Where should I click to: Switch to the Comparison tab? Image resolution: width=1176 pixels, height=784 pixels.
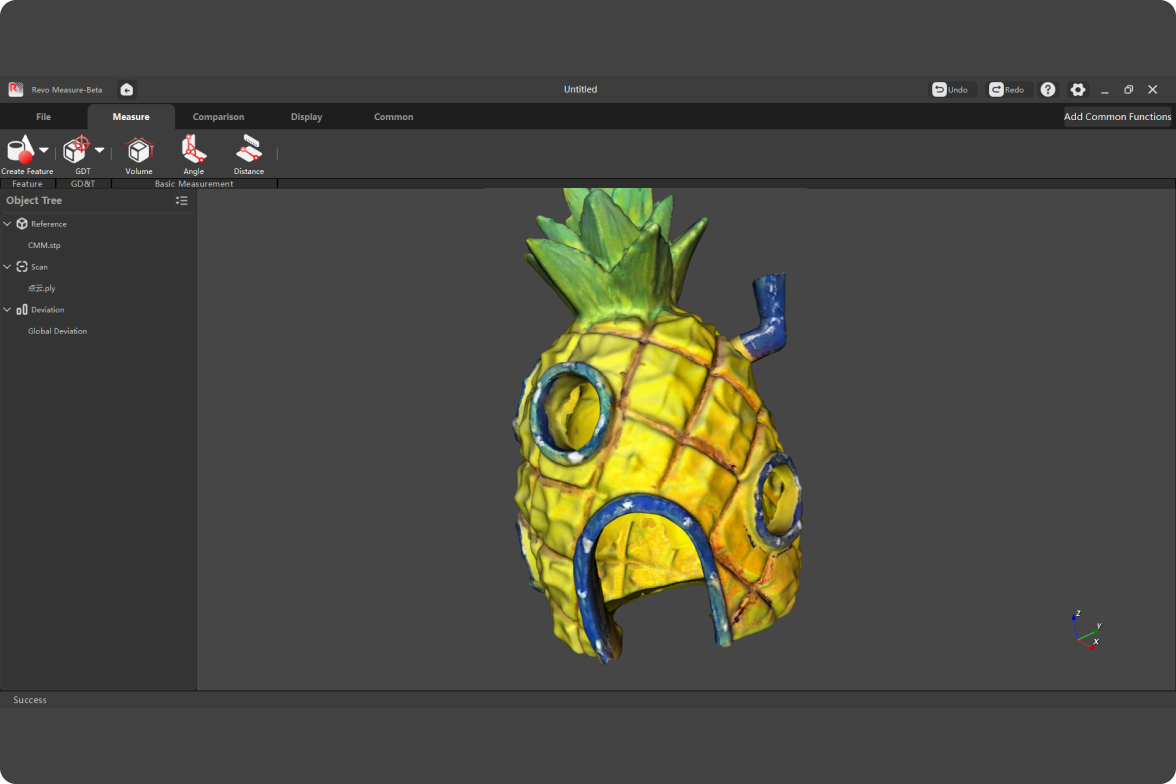(218, 117)
